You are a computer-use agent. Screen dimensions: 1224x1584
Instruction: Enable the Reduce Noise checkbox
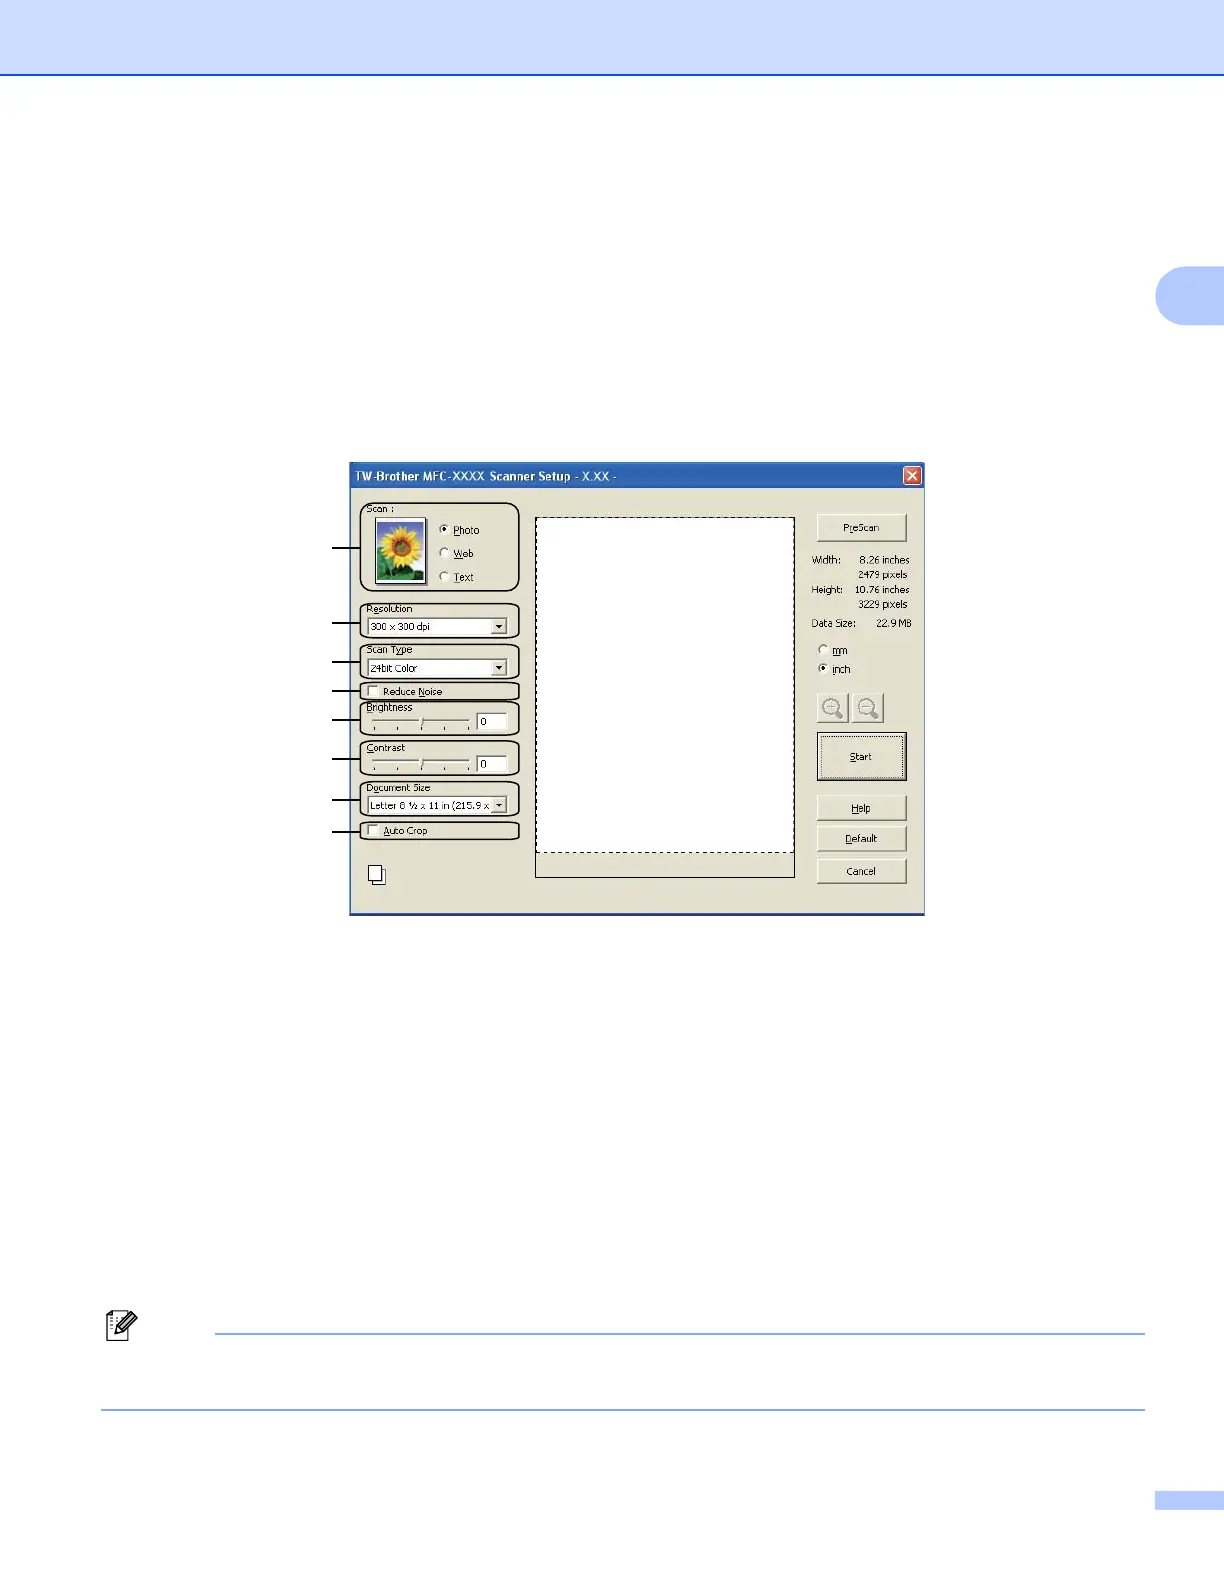pos(373,691)
